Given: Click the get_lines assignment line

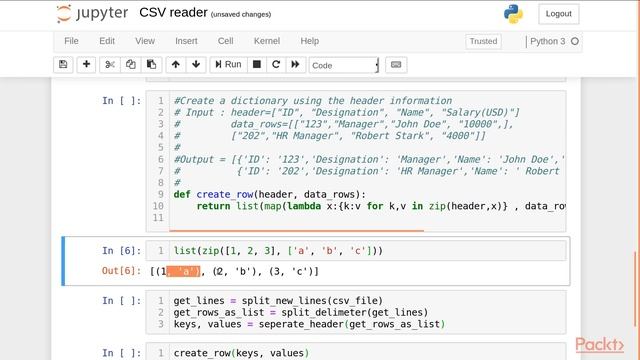Looking at the screenshot, I should pyautogui.click(x=278, y=301).
